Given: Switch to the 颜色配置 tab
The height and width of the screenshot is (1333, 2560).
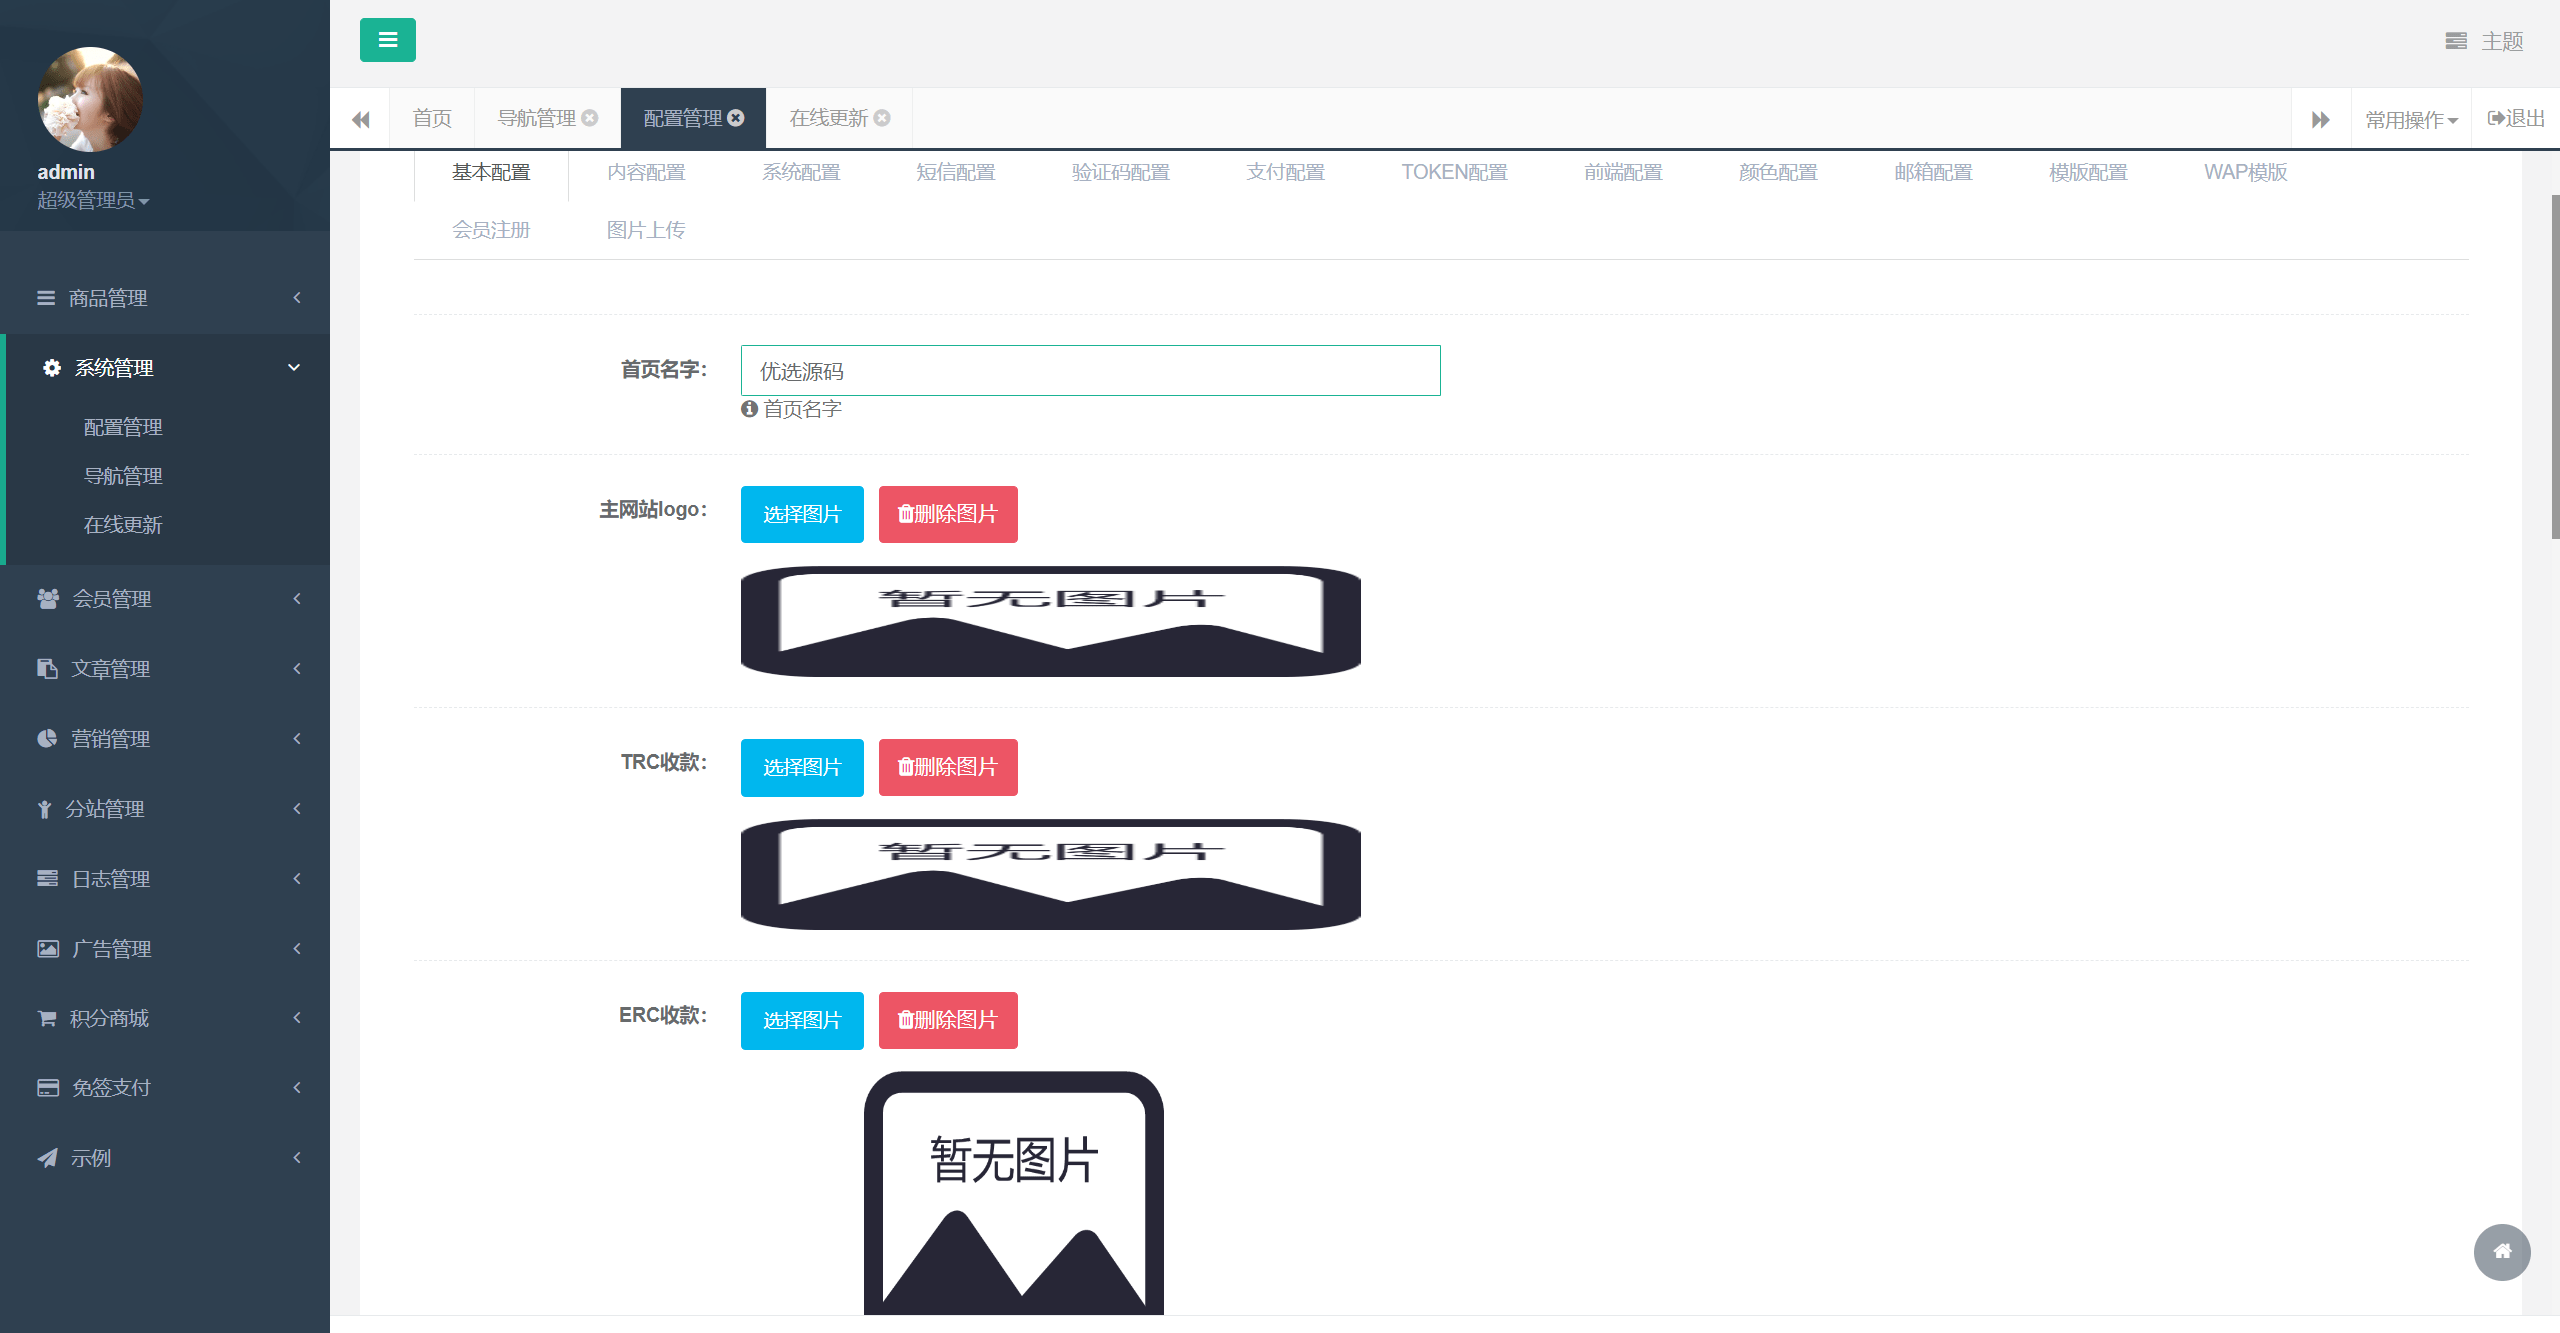Looking at the screenshot, I should point(1778,172).
